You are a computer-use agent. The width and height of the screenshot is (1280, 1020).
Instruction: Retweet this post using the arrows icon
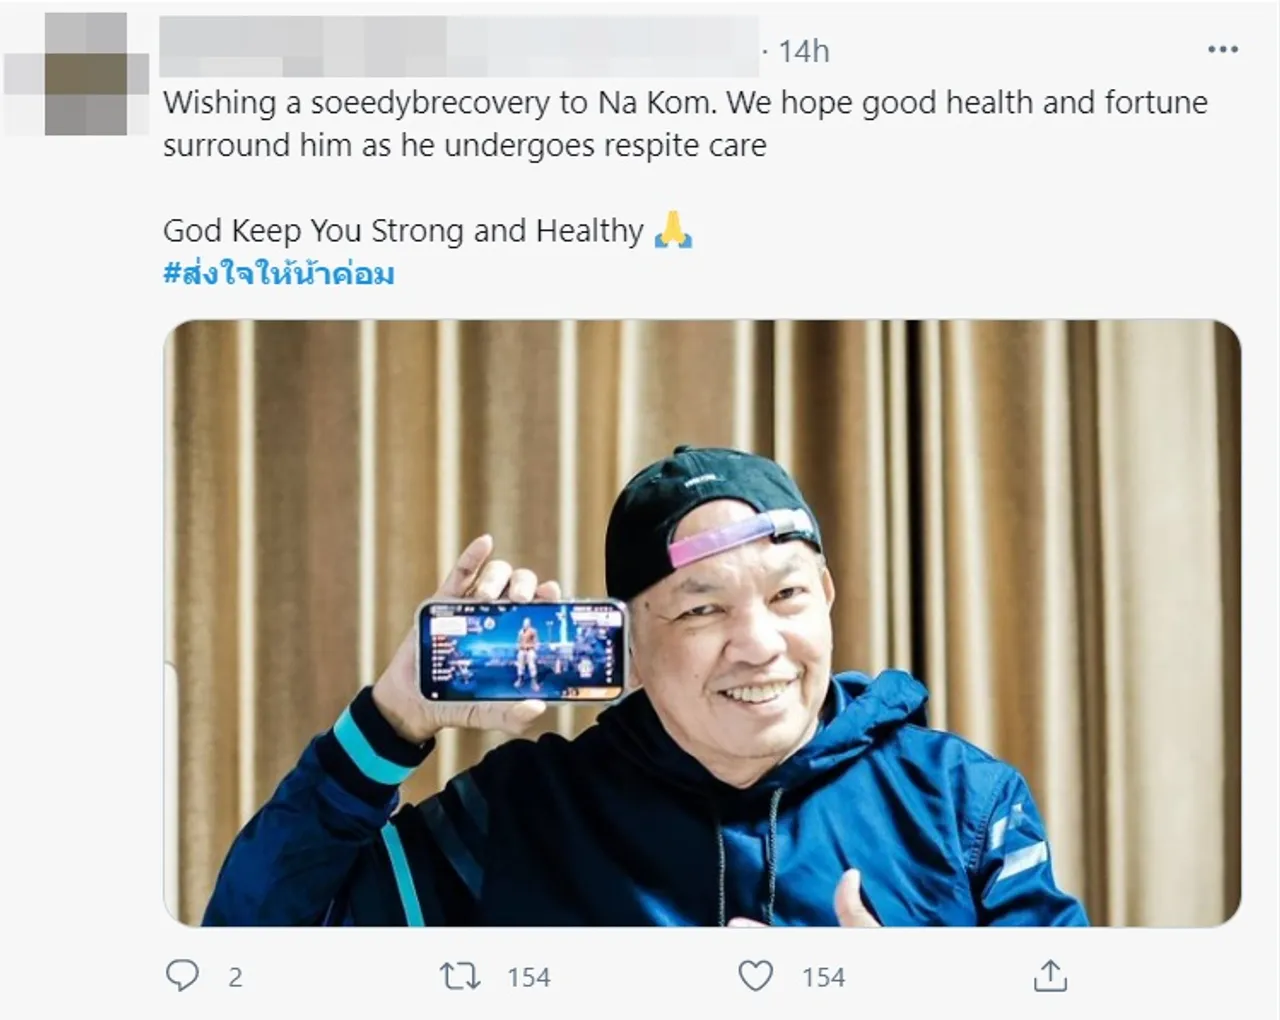click(460, 975)
